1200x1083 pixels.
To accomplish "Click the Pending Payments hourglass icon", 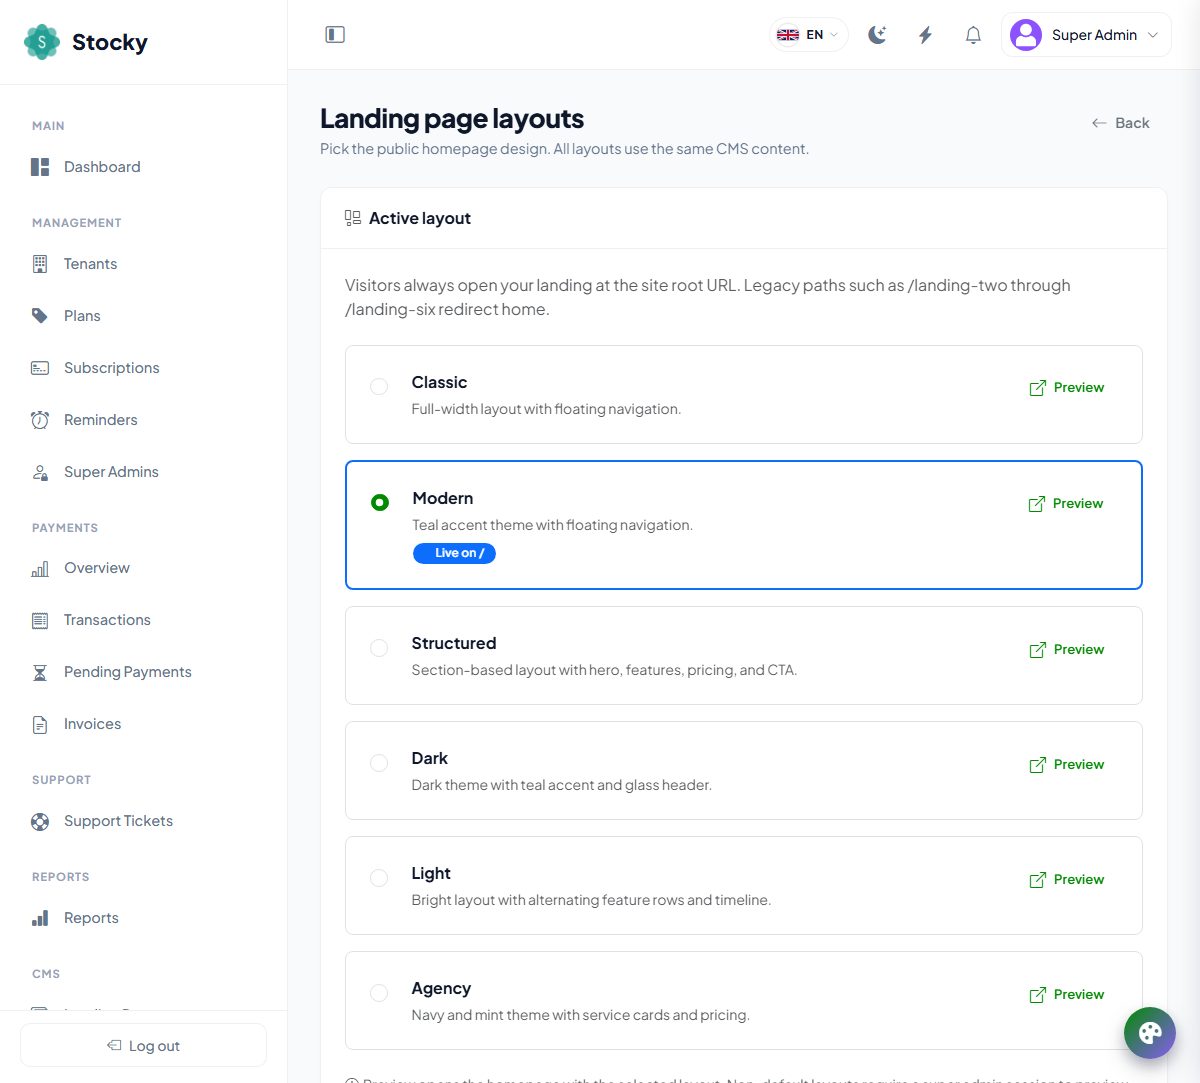I will pyautogui.click(x=40, y=672).
